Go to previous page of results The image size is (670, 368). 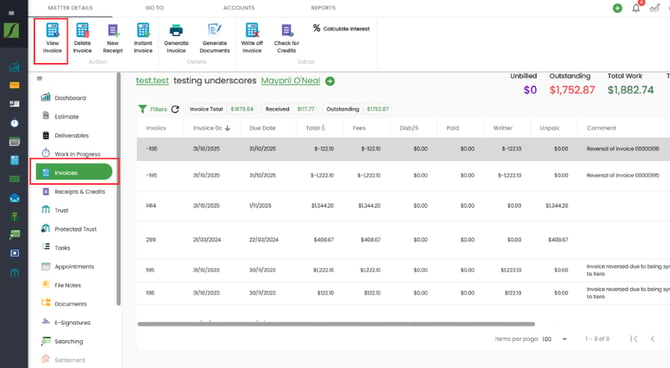pos(652,339)
